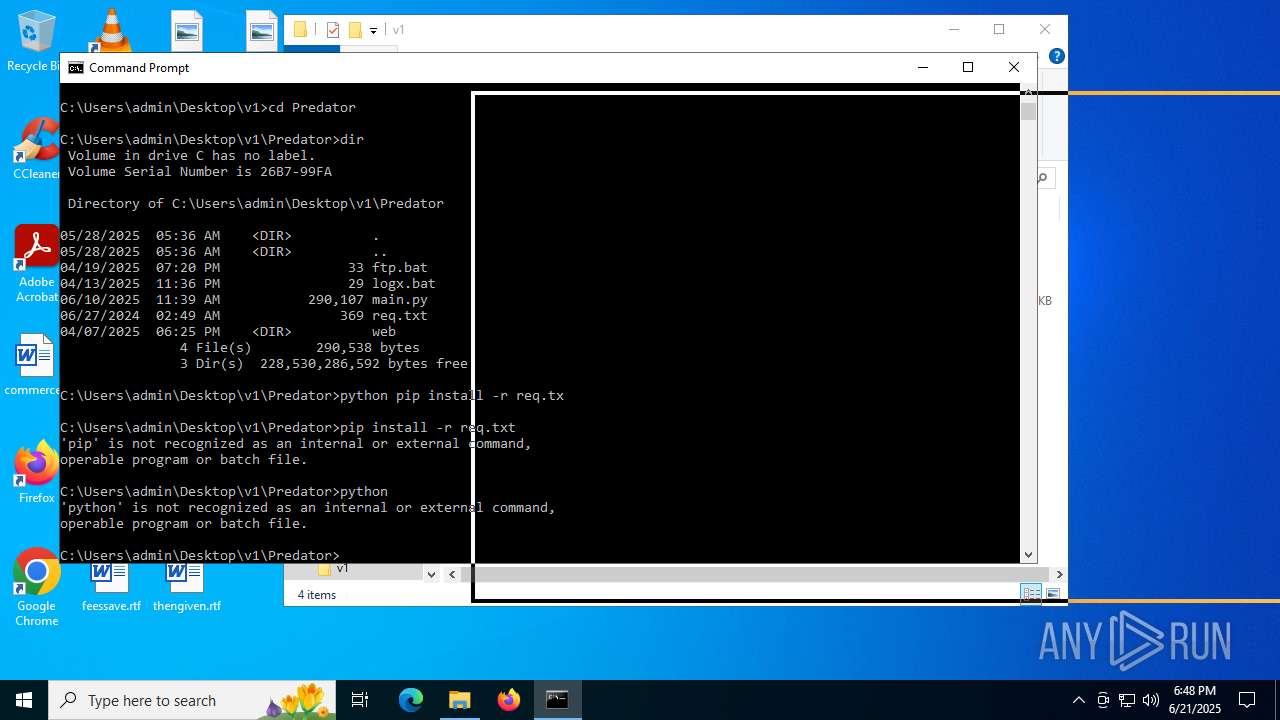Open the network tray icon

(x=1127, y=700)
